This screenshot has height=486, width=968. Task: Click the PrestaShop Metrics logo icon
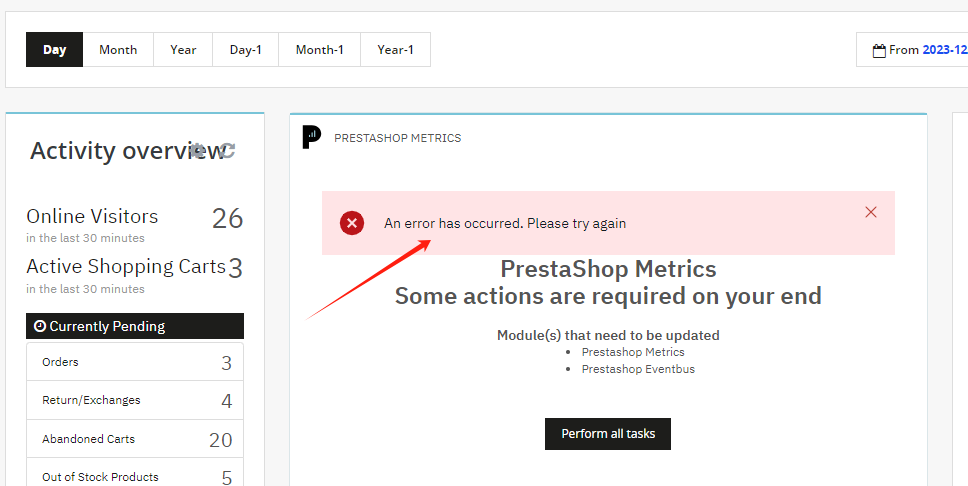[312, 138]
